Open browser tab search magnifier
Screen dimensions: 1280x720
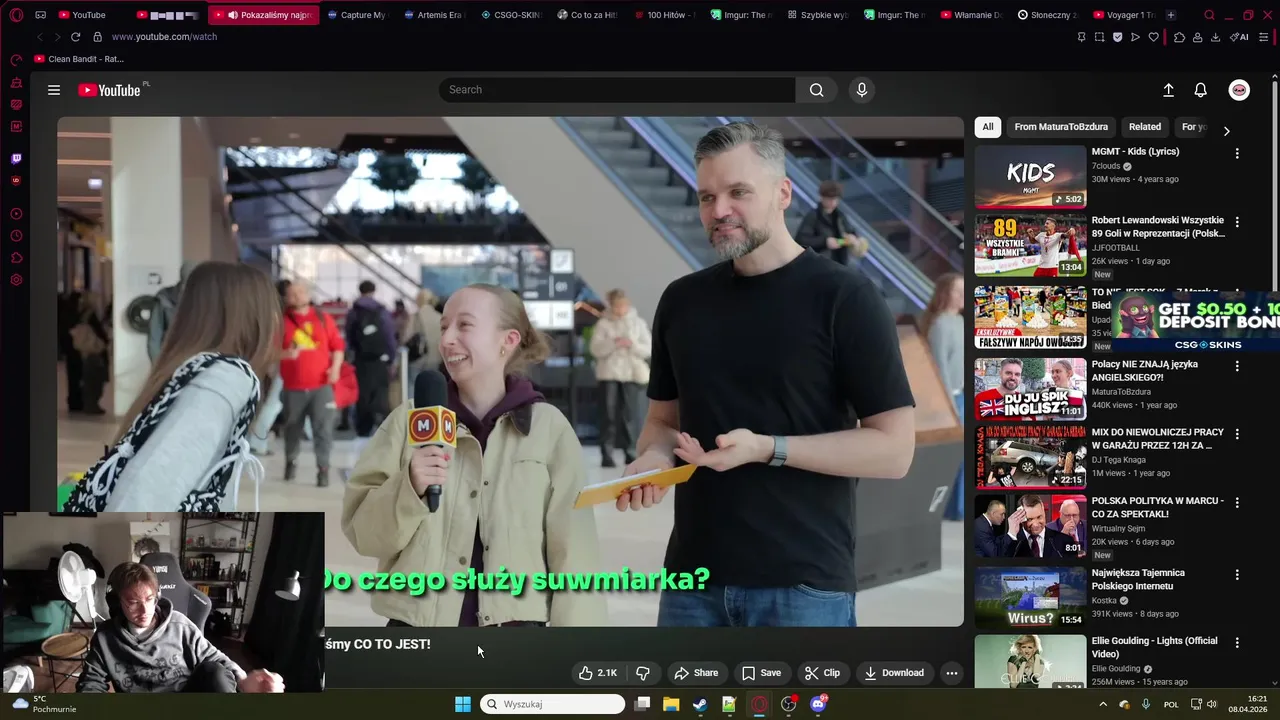[x=1209, y=15]
